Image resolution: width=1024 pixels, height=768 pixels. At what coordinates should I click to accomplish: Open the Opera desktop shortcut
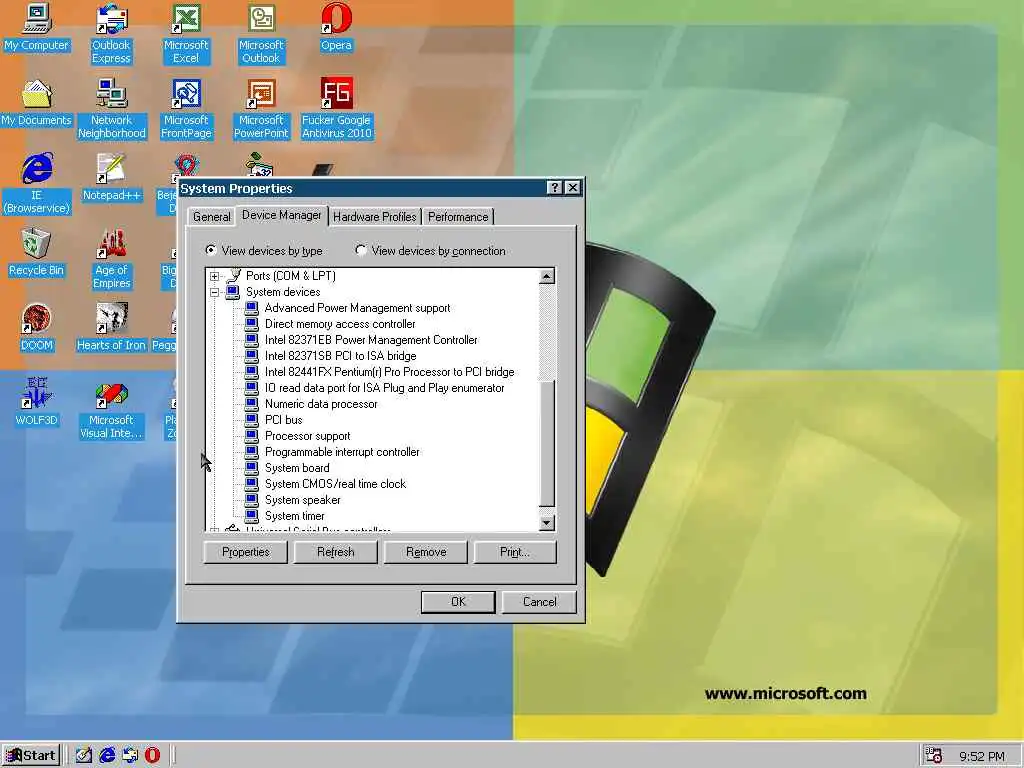point(336,28)
